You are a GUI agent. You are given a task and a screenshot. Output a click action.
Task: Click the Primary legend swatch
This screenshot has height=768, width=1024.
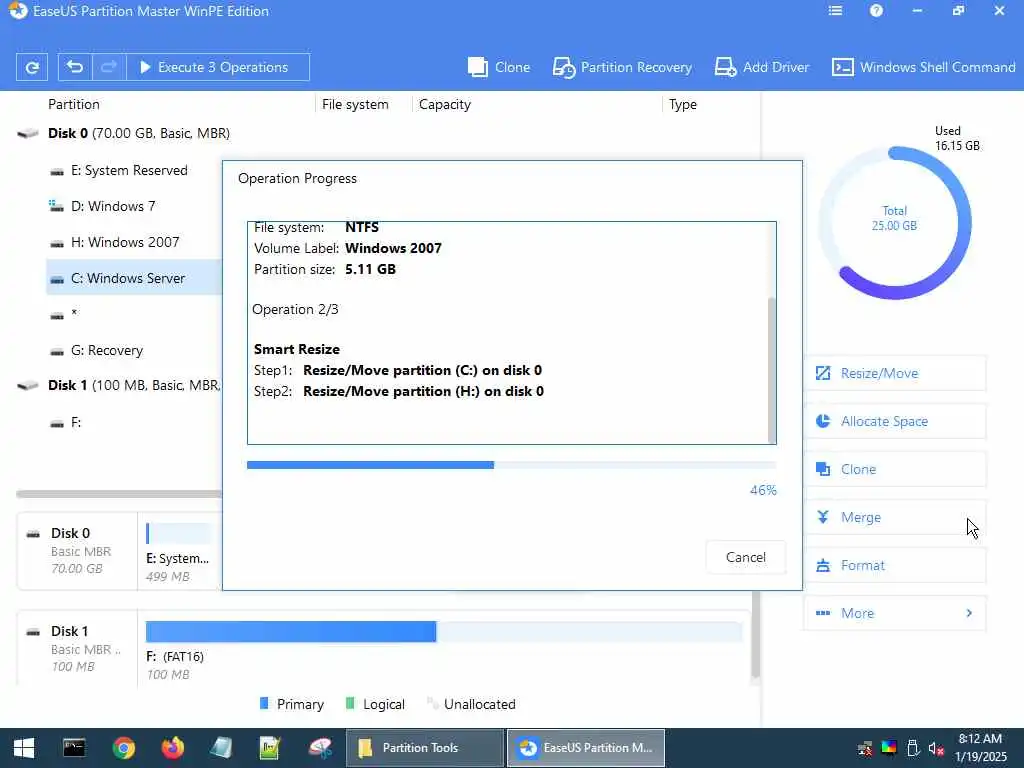click(264, 703)
